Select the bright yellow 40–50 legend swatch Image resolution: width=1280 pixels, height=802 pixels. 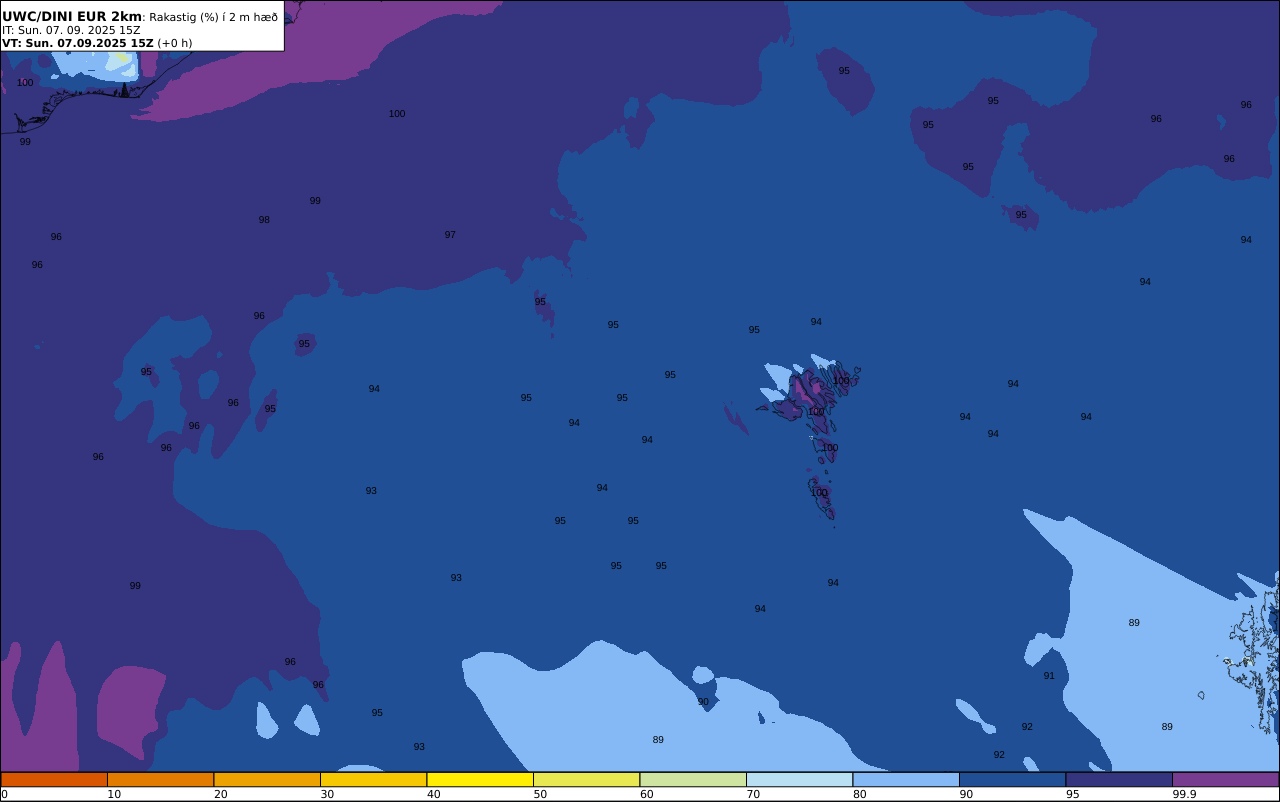coord(480,779)
